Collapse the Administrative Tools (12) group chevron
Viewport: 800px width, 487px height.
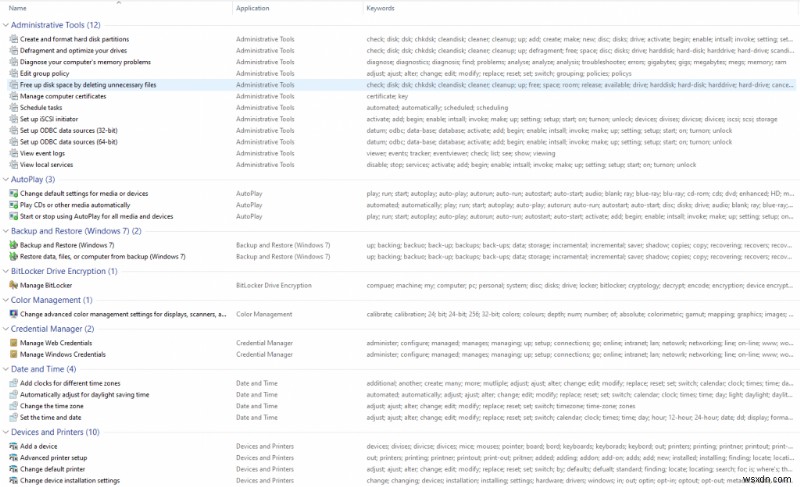point(6,25)
